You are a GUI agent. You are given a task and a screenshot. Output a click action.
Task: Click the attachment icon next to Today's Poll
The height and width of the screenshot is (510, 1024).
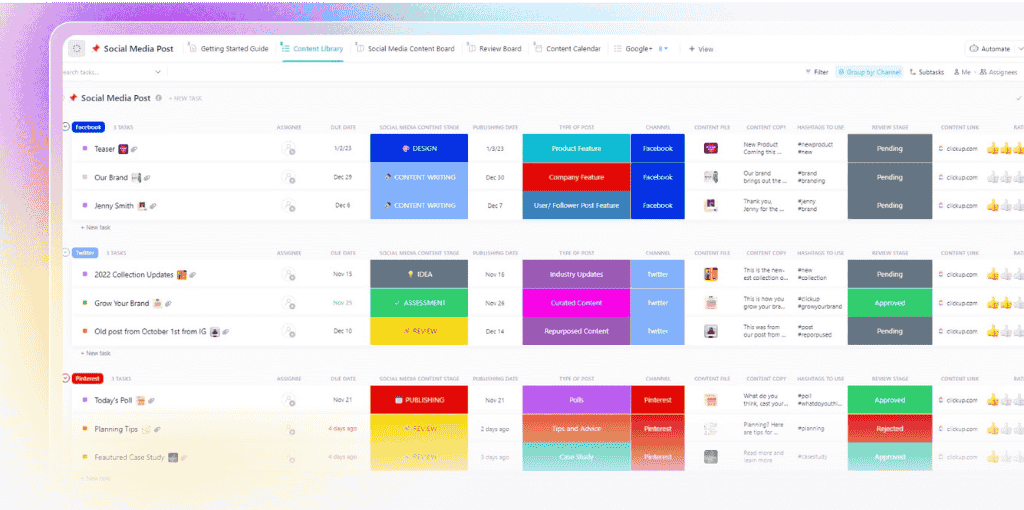(151, 400)
